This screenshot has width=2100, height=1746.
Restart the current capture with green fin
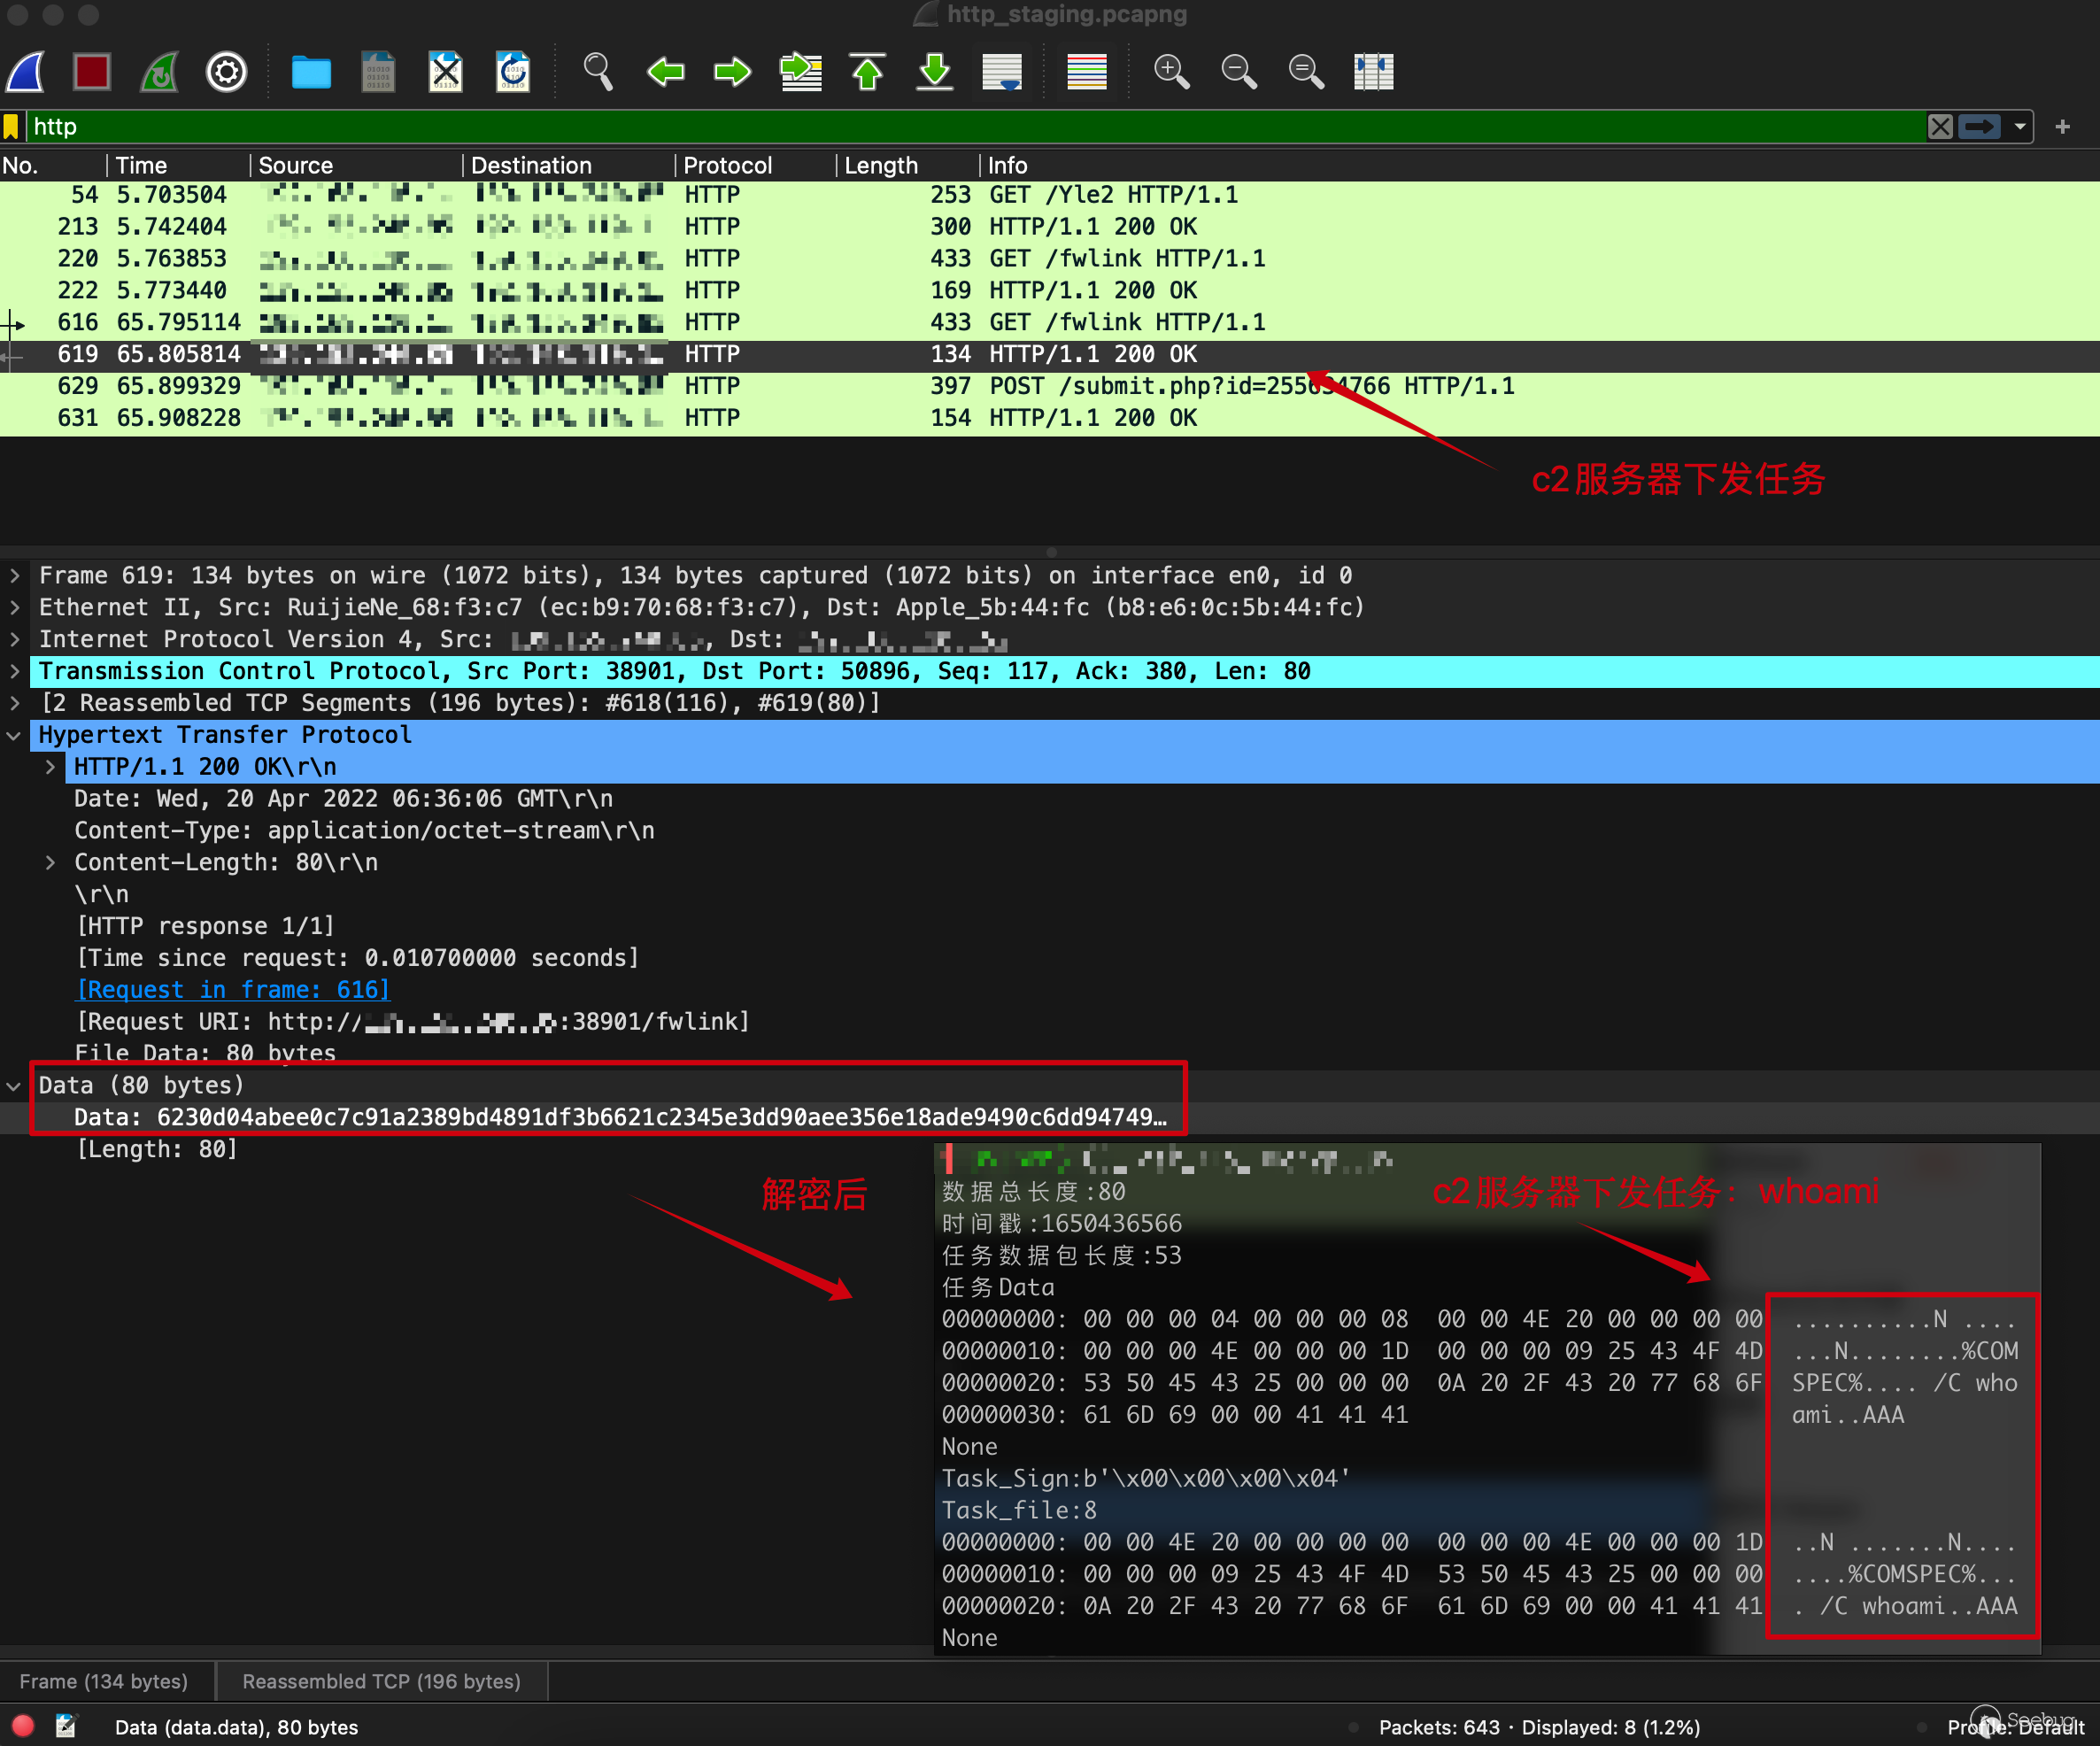(160, 72)
